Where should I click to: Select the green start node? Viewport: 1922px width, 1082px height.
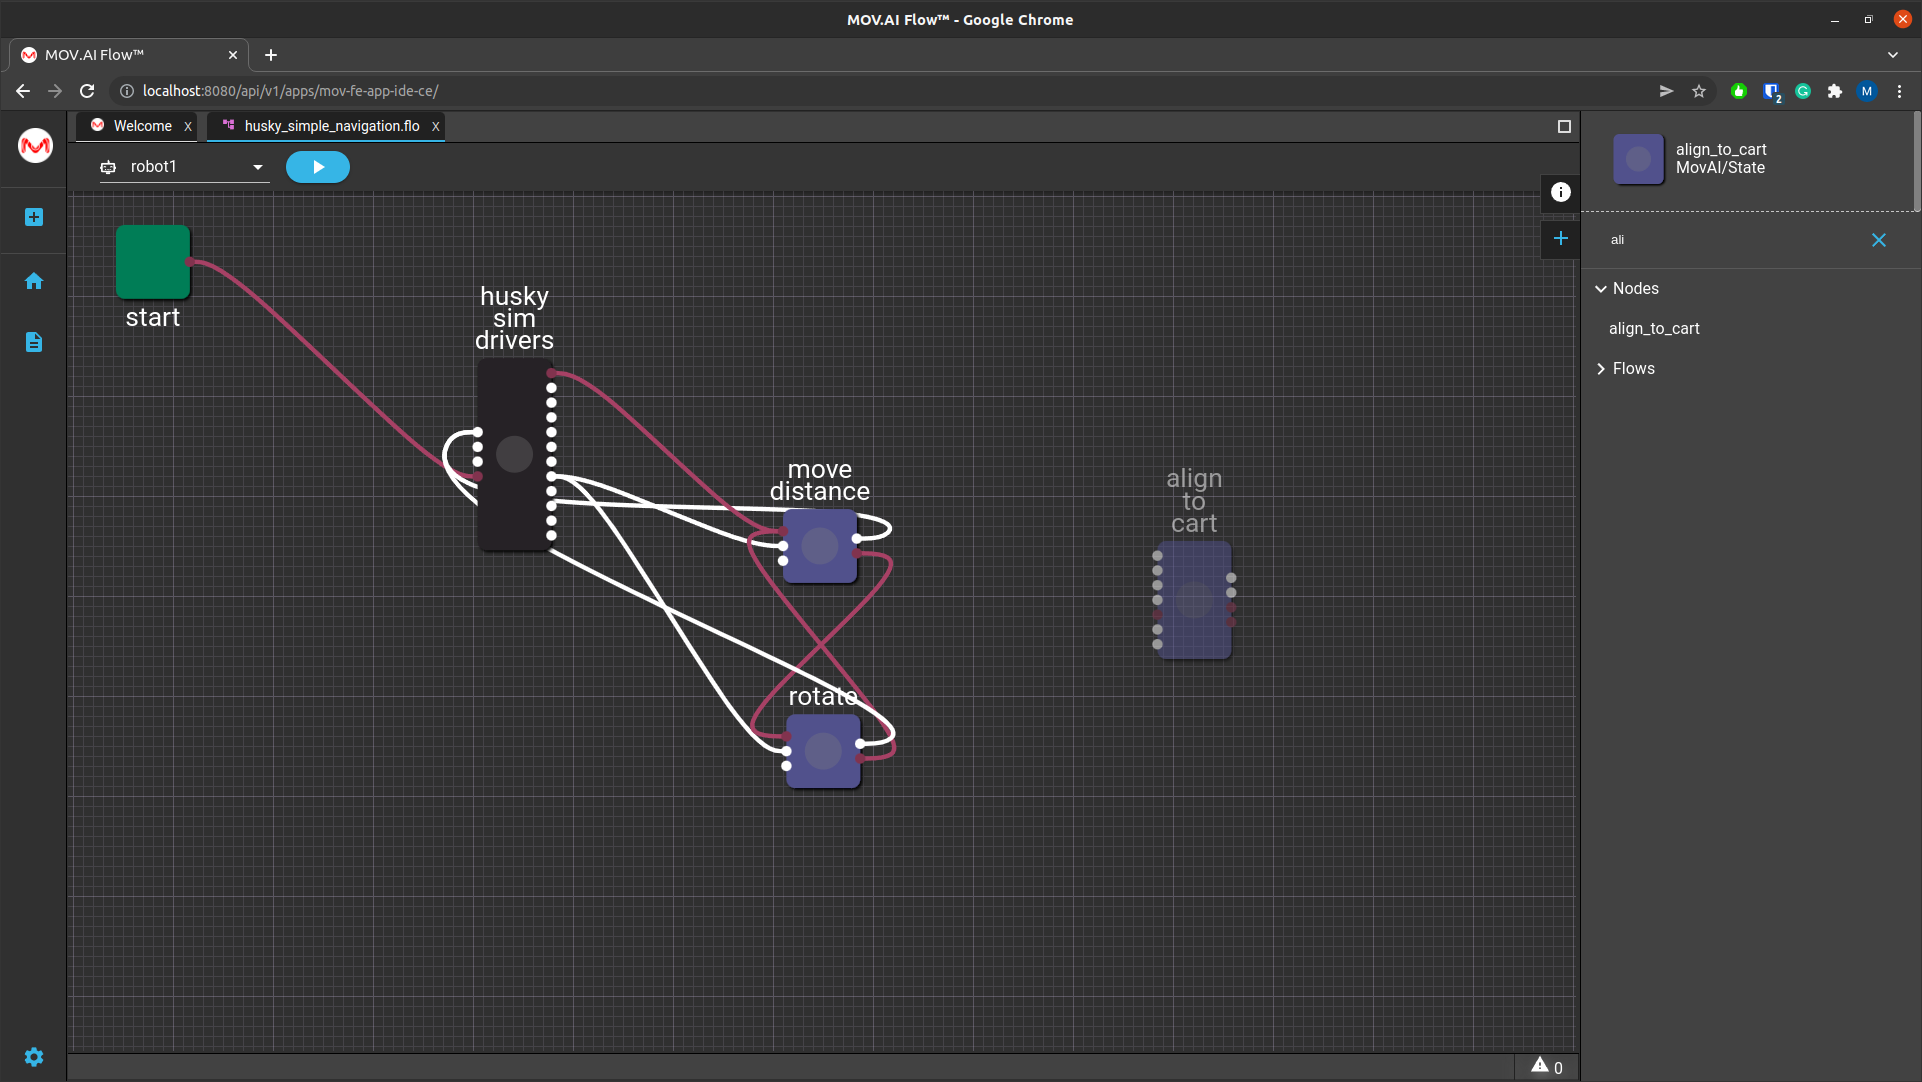152,262
